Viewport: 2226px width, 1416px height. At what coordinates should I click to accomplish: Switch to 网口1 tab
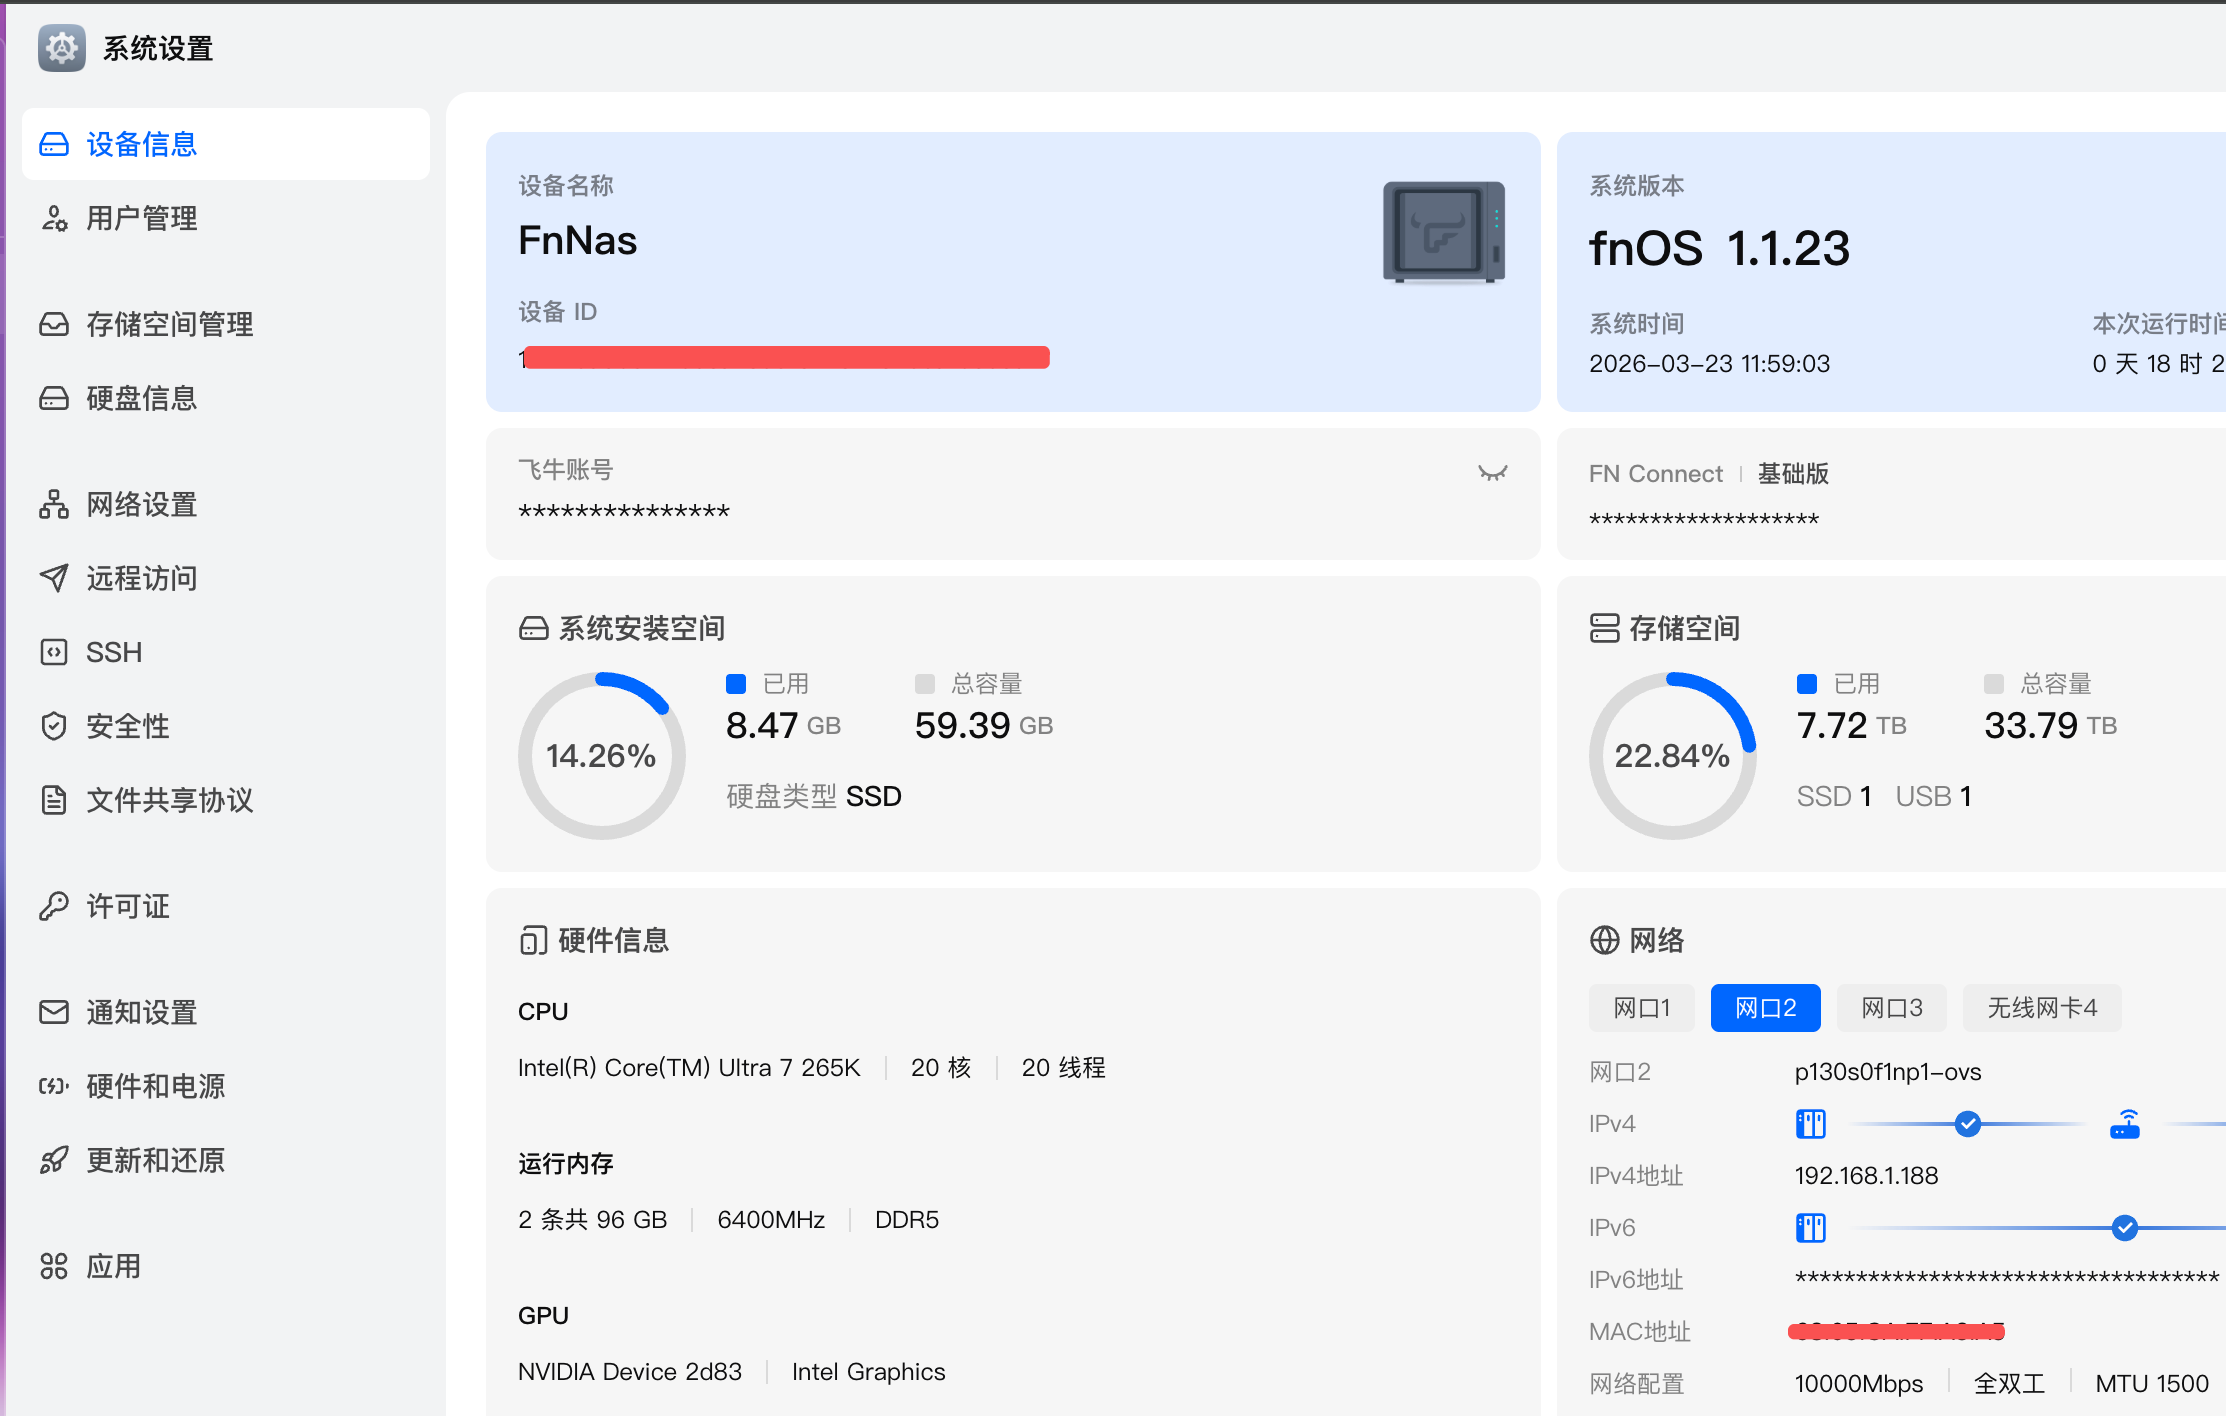tap(1642, 1008)
